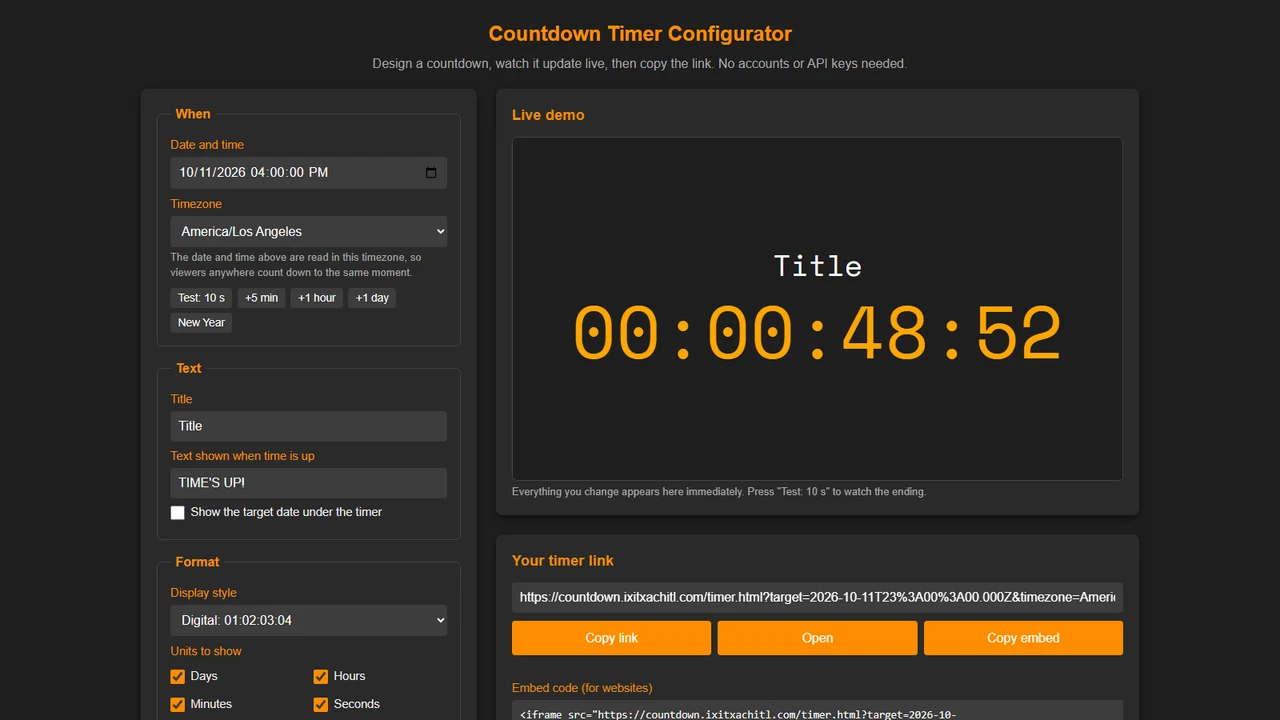
Task: Open the Timezone dropdown
Action: coord(309,231)
